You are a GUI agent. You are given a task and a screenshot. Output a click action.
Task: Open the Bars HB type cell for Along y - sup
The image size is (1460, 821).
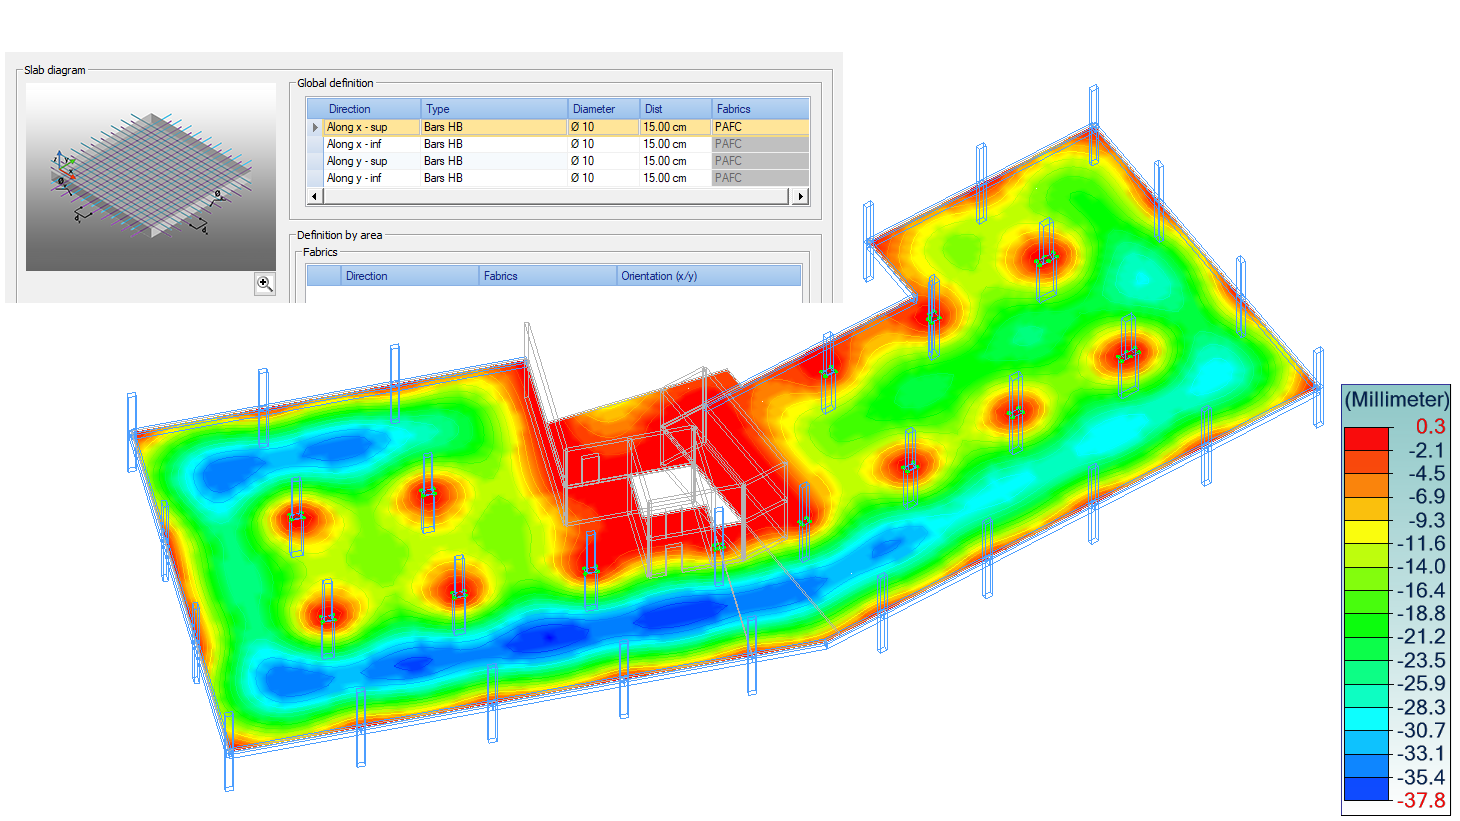(494, 161)
